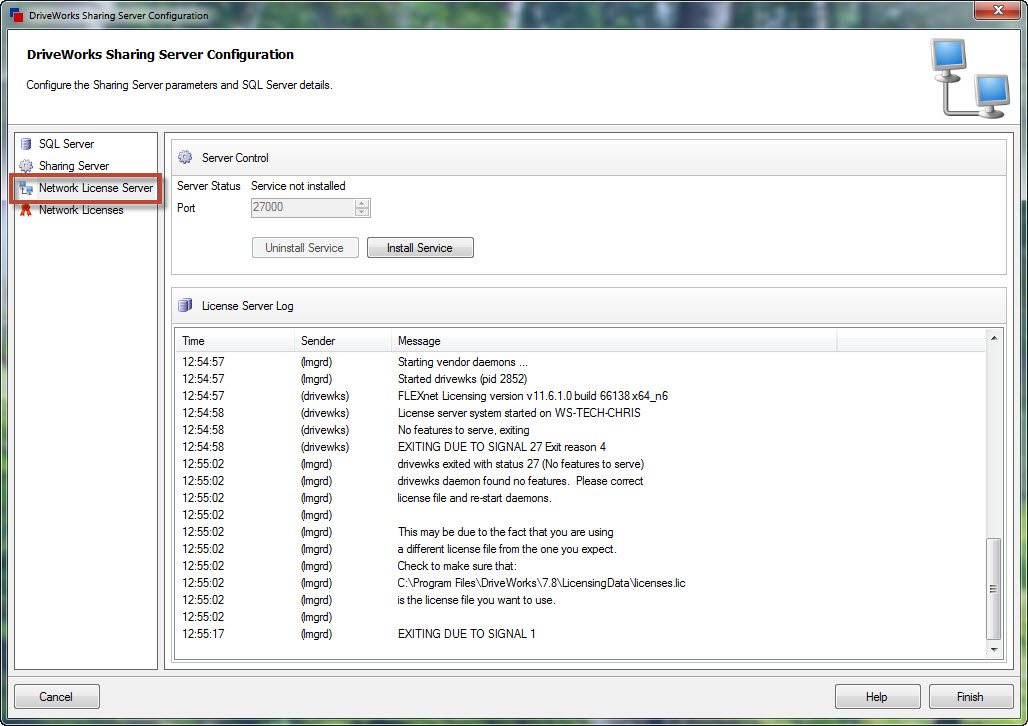
Task: Click the License Server Log icon
Action: pyautogui.click(x=185, y=306)
